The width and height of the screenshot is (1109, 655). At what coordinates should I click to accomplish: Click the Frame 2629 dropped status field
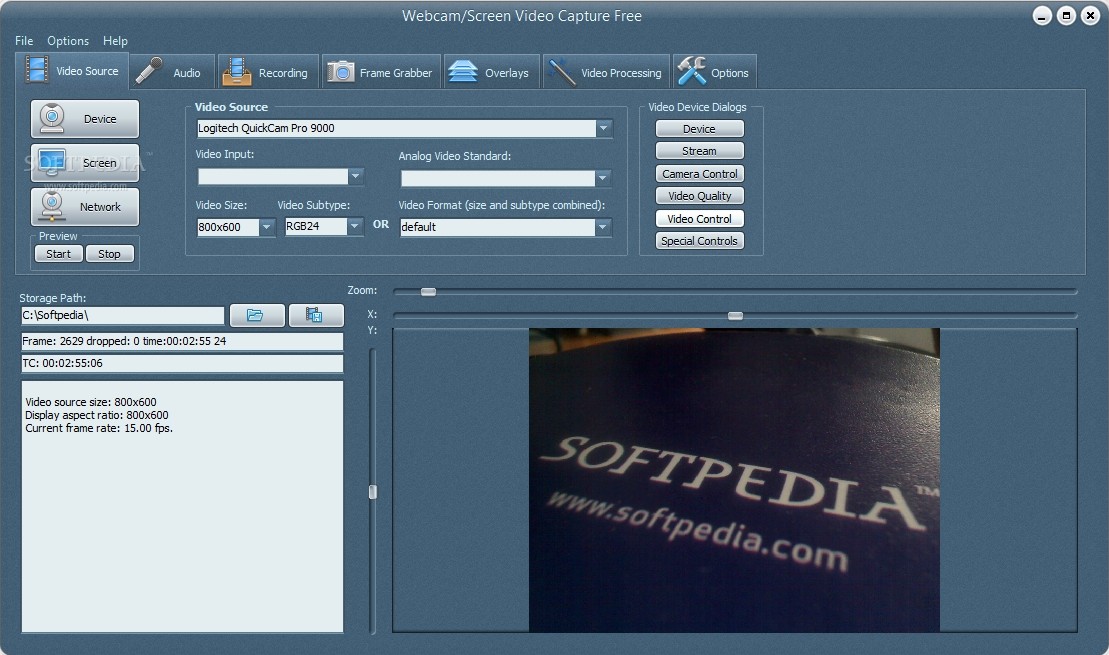point(182,342)
